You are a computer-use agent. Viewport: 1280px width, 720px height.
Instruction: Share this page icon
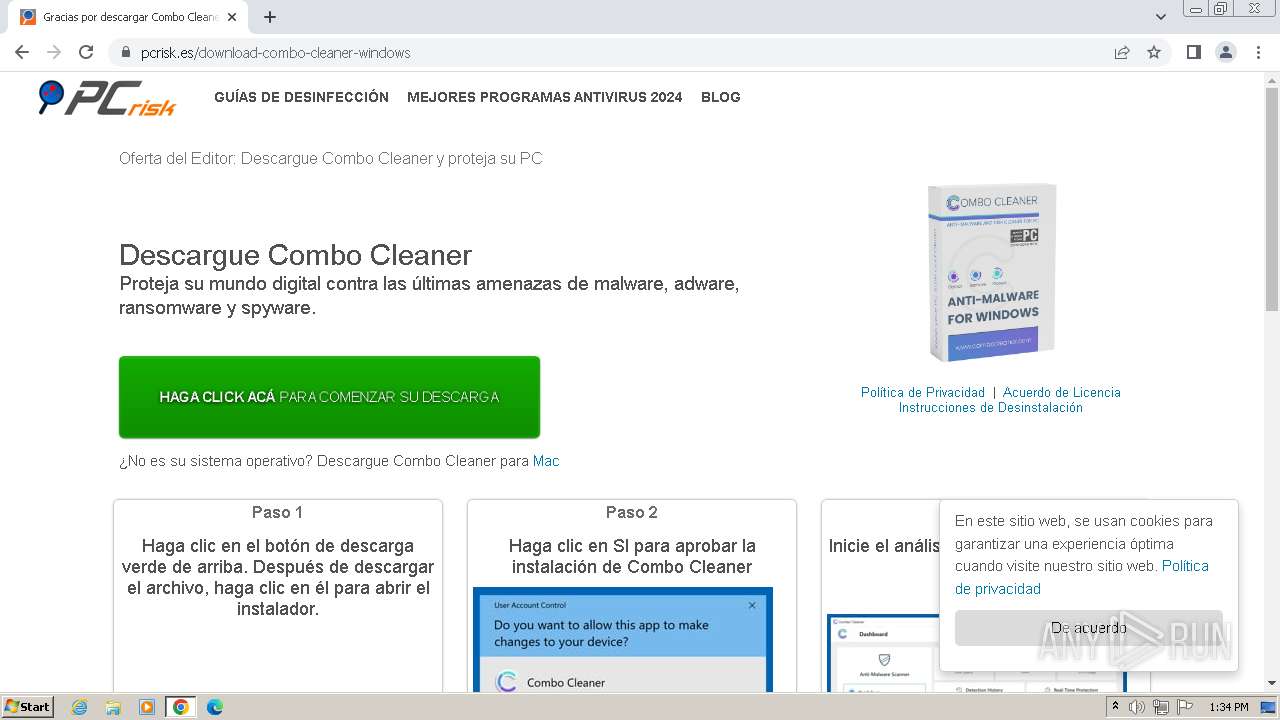click(x=1122, y=52)
